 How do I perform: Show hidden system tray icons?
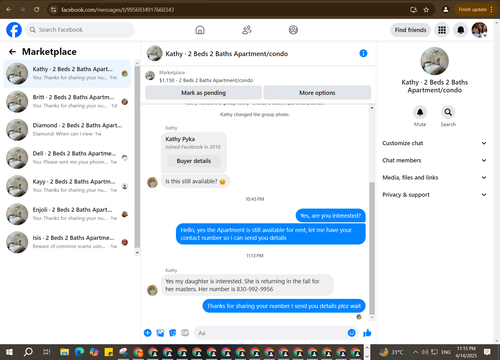coord(415,352)
